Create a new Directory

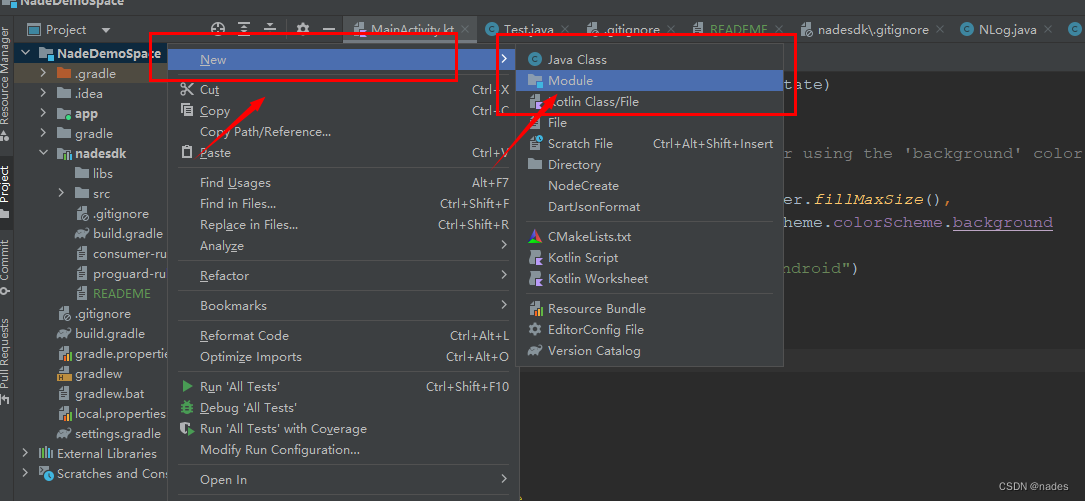click(x=650, y=165)
